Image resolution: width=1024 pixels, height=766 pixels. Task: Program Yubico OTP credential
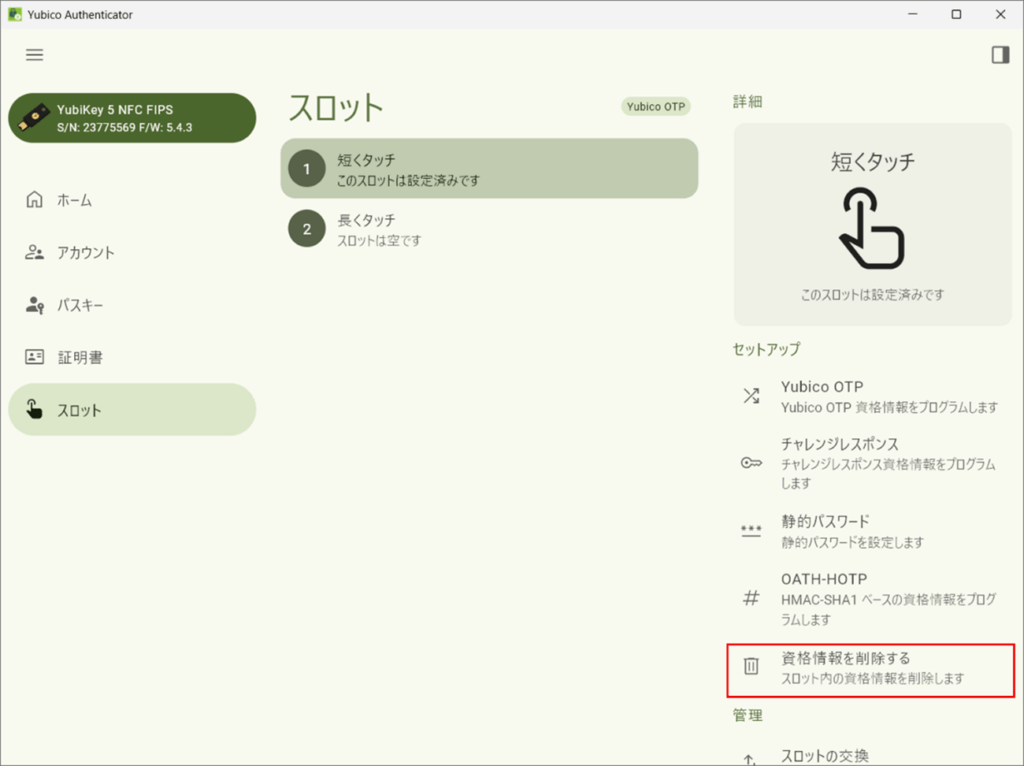tap(871, 396)
